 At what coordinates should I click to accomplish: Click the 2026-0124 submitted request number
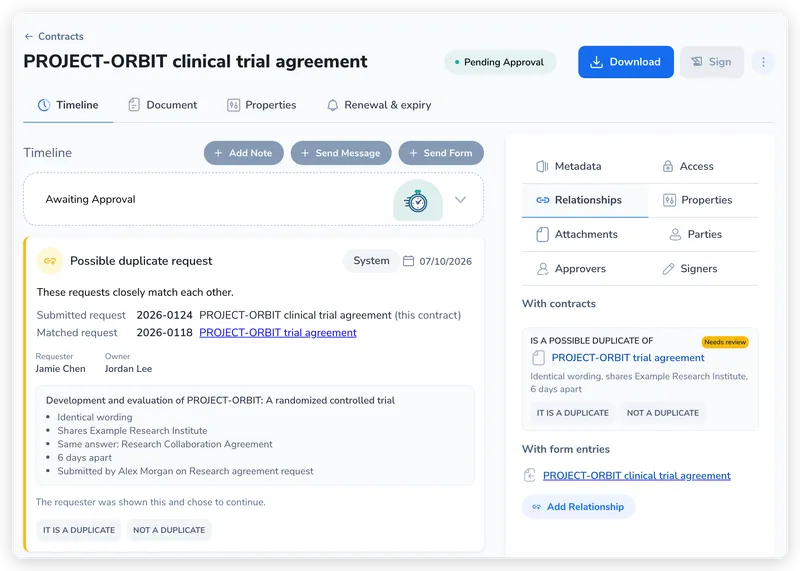click(164, 315)
